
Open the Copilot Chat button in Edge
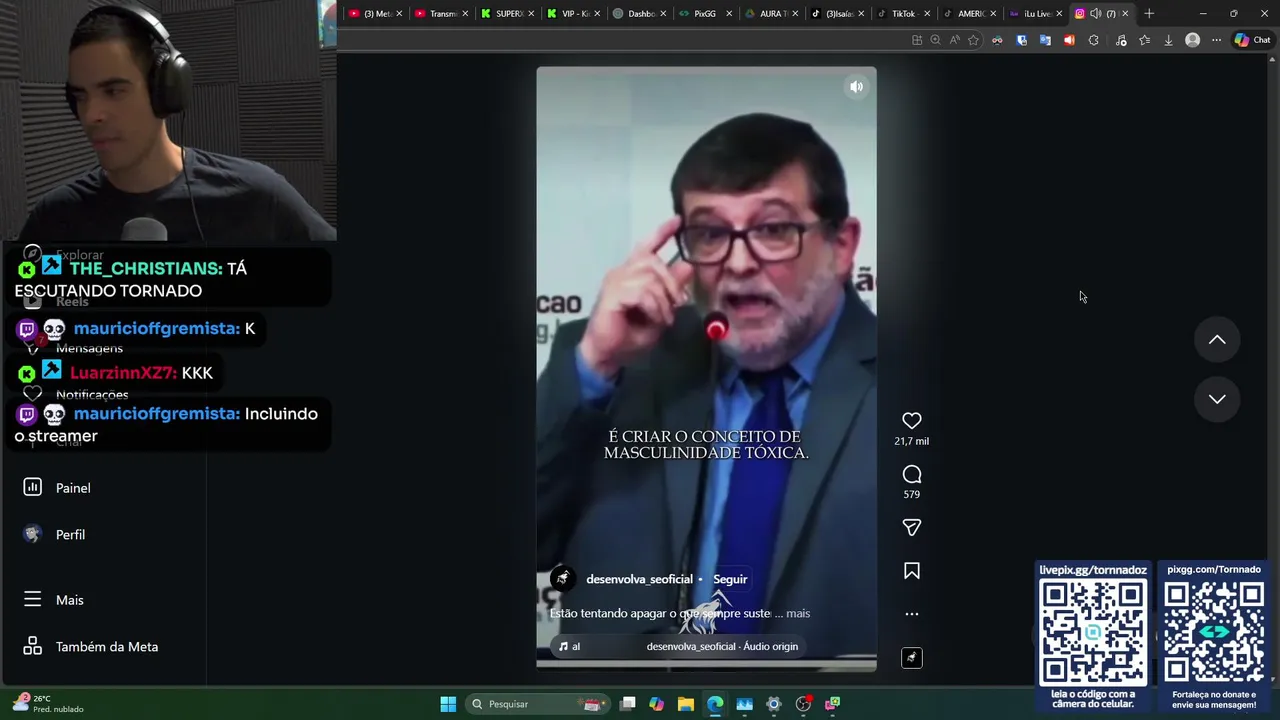[1253, 40]
